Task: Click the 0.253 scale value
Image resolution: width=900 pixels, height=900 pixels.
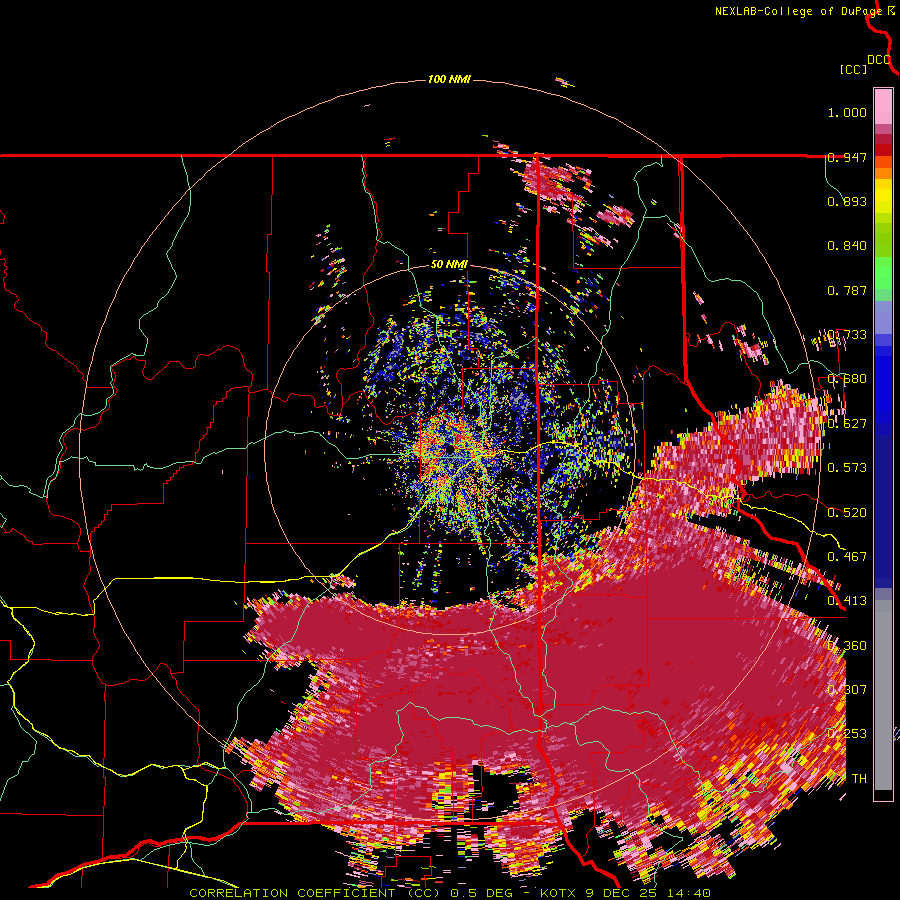Action: coord(847,734)
